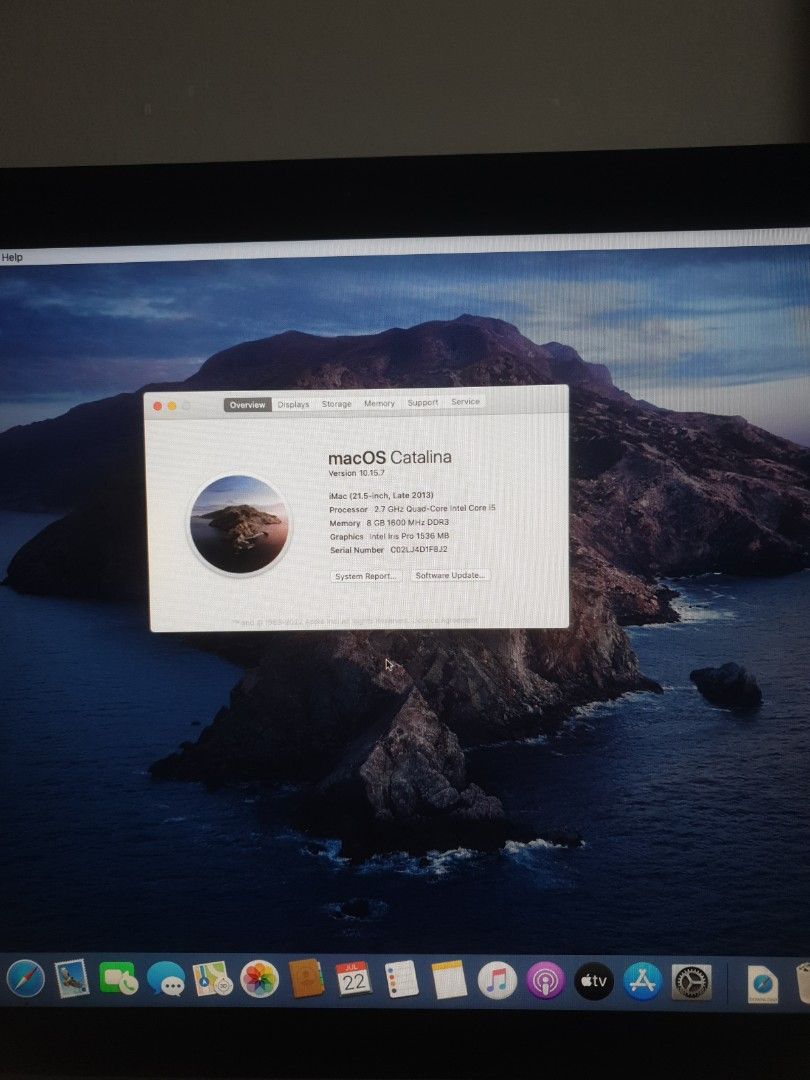Launch the Mail app in Dock
Screen dimensions: 810x1080
[x=72, y=978]
